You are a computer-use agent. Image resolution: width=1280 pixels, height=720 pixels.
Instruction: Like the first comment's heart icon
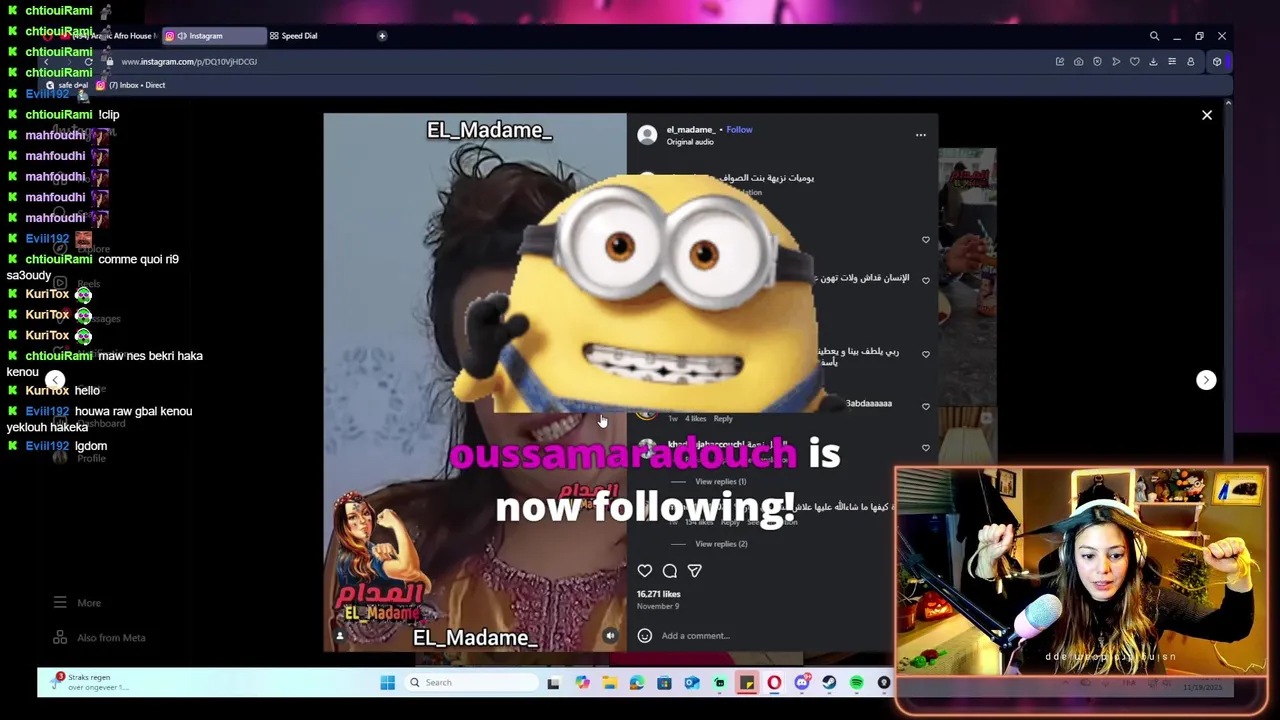click(x=926, y=240)
